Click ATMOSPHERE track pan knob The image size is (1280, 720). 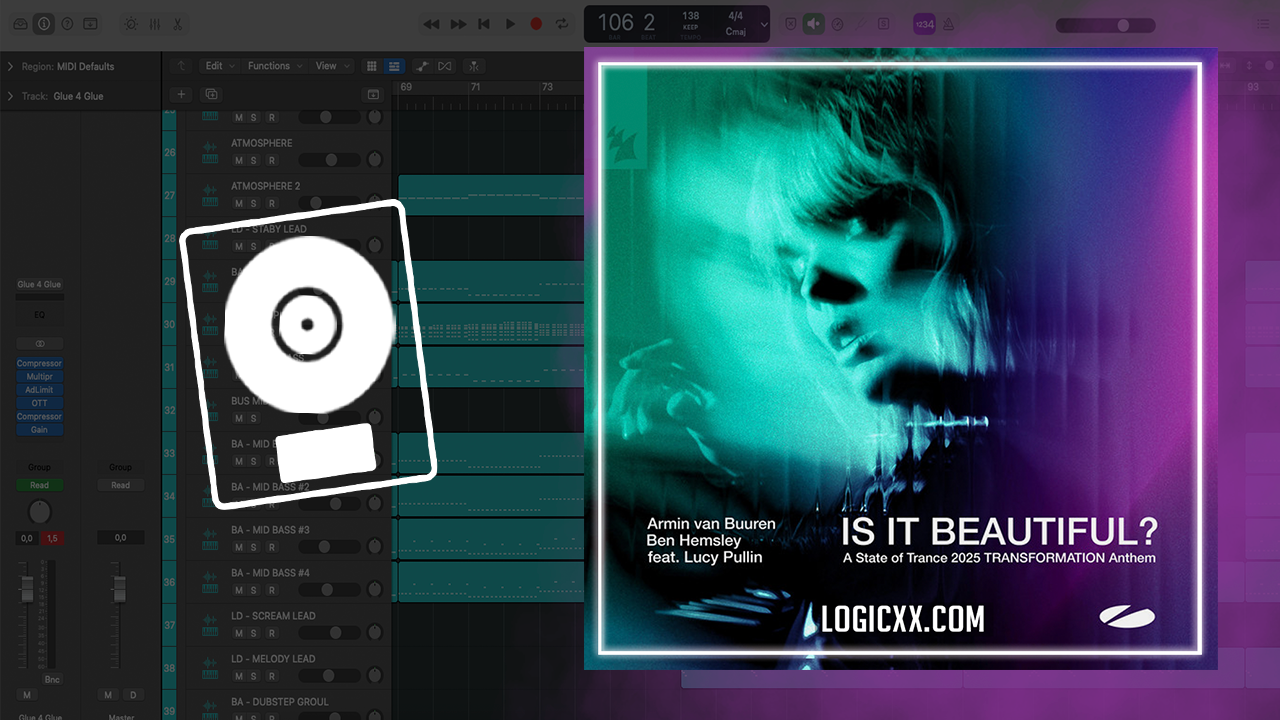pos(374,160)
